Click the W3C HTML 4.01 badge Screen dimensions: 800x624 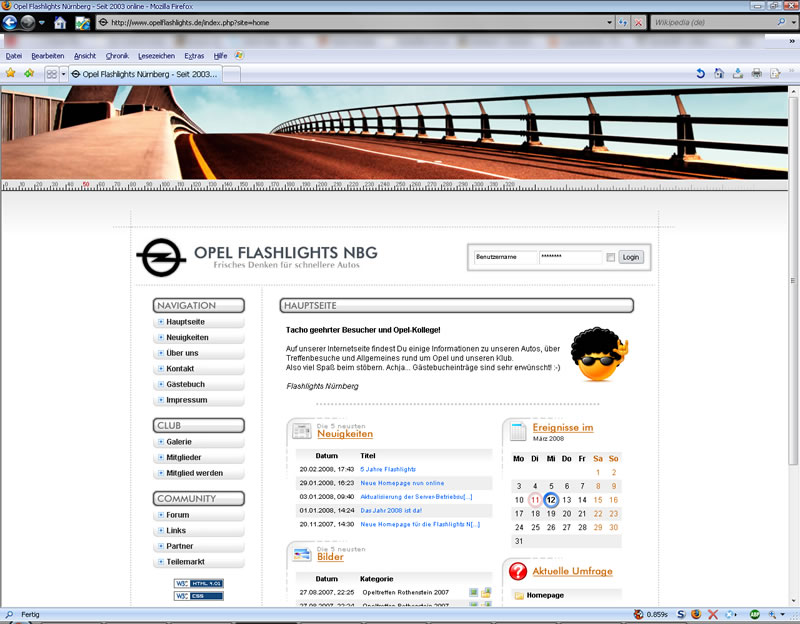[x=198, y=583]
